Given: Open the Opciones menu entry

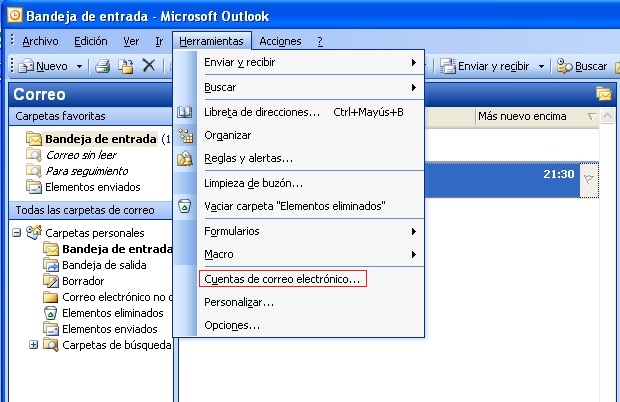Looking at the screenshot, I should [232, 325].
